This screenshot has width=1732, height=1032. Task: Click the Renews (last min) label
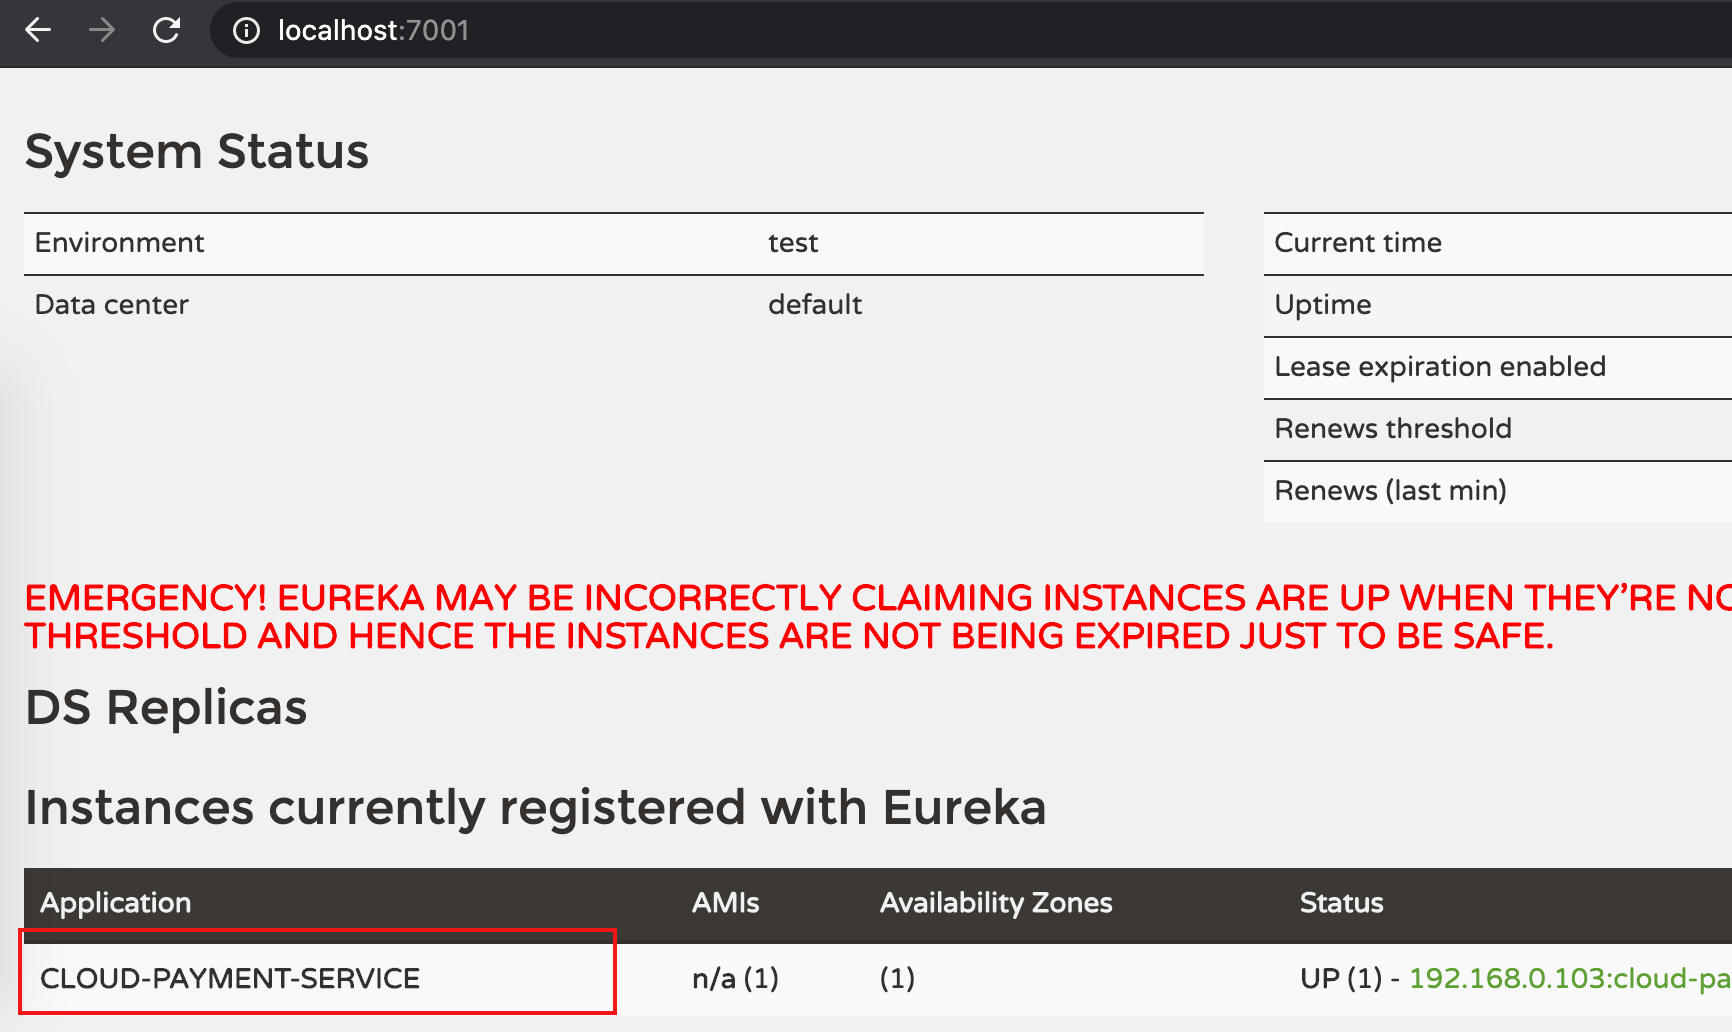click(x=1390, y=491)
